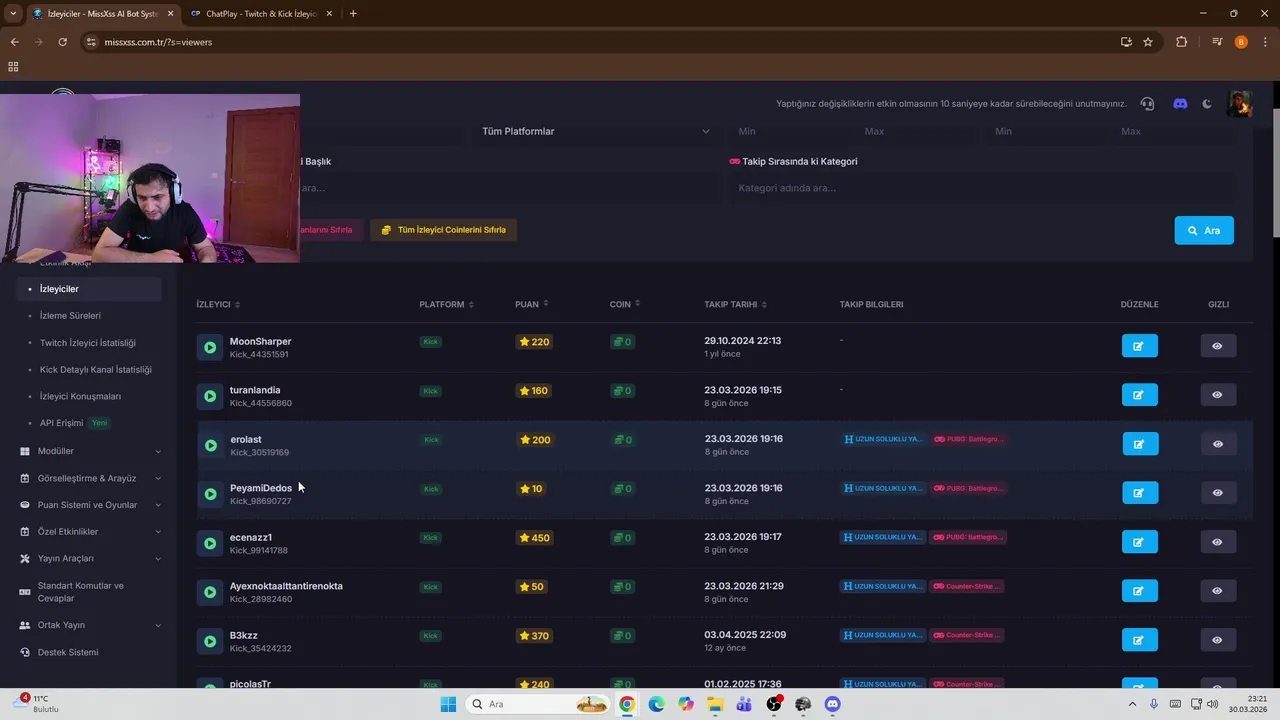
Task: Click the play icon beside turanlandia
Action: click(210, 396)
